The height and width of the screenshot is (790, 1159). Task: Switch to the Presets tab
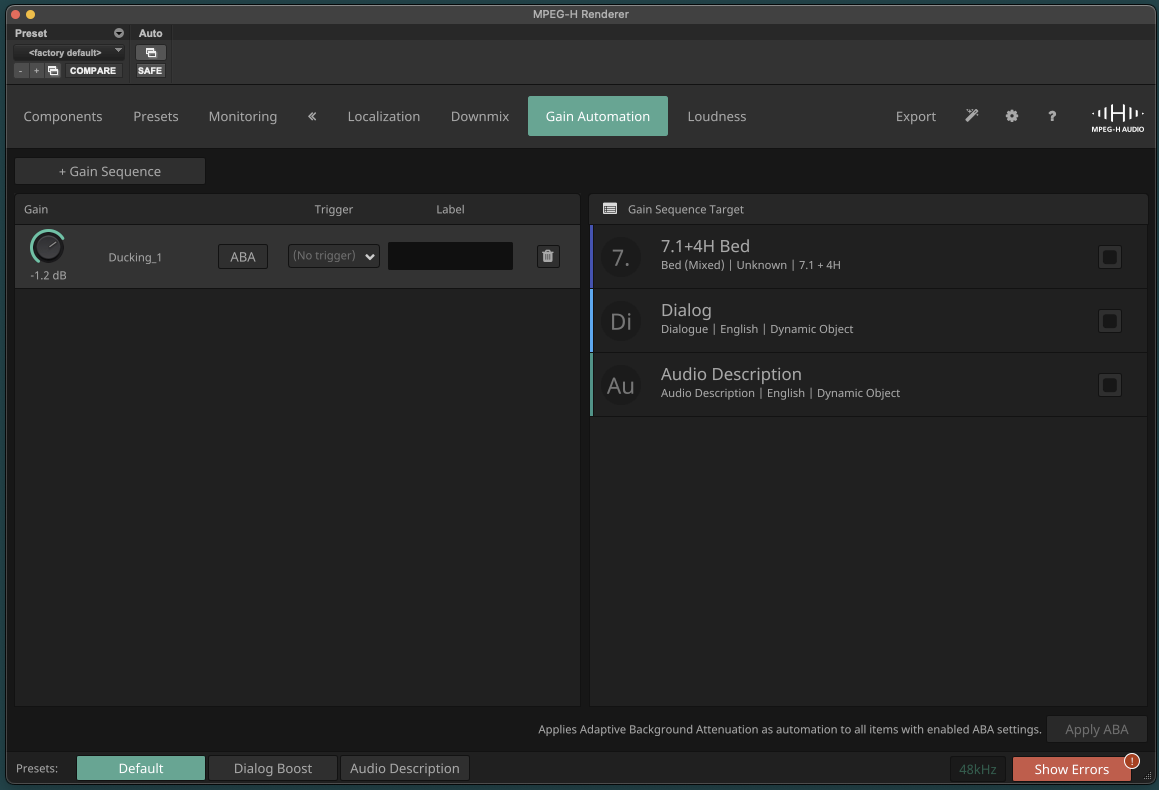coord(156,116)
